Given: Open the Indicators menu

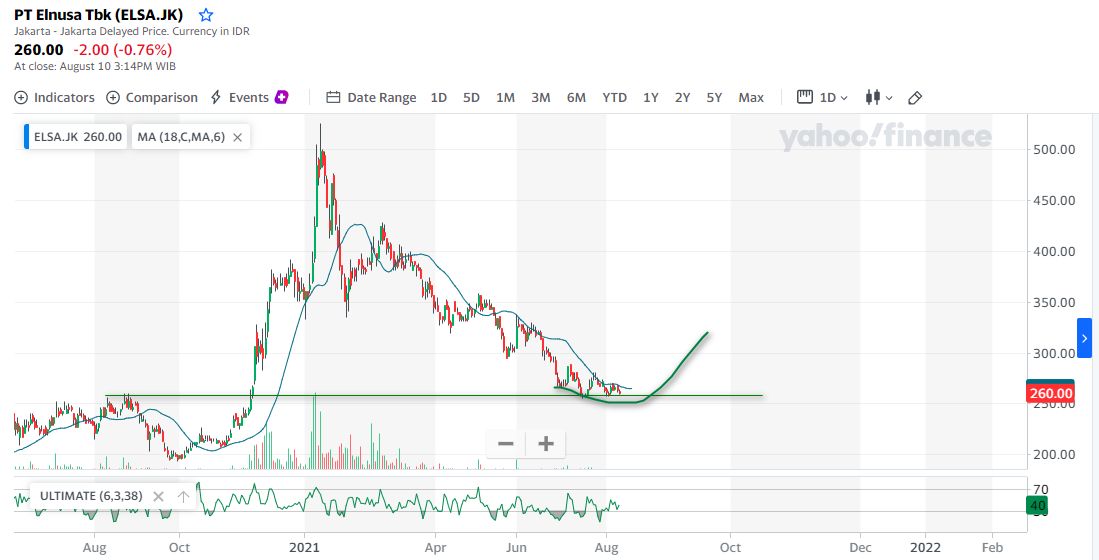Looking at the screenshot, I should click(55, 97).
